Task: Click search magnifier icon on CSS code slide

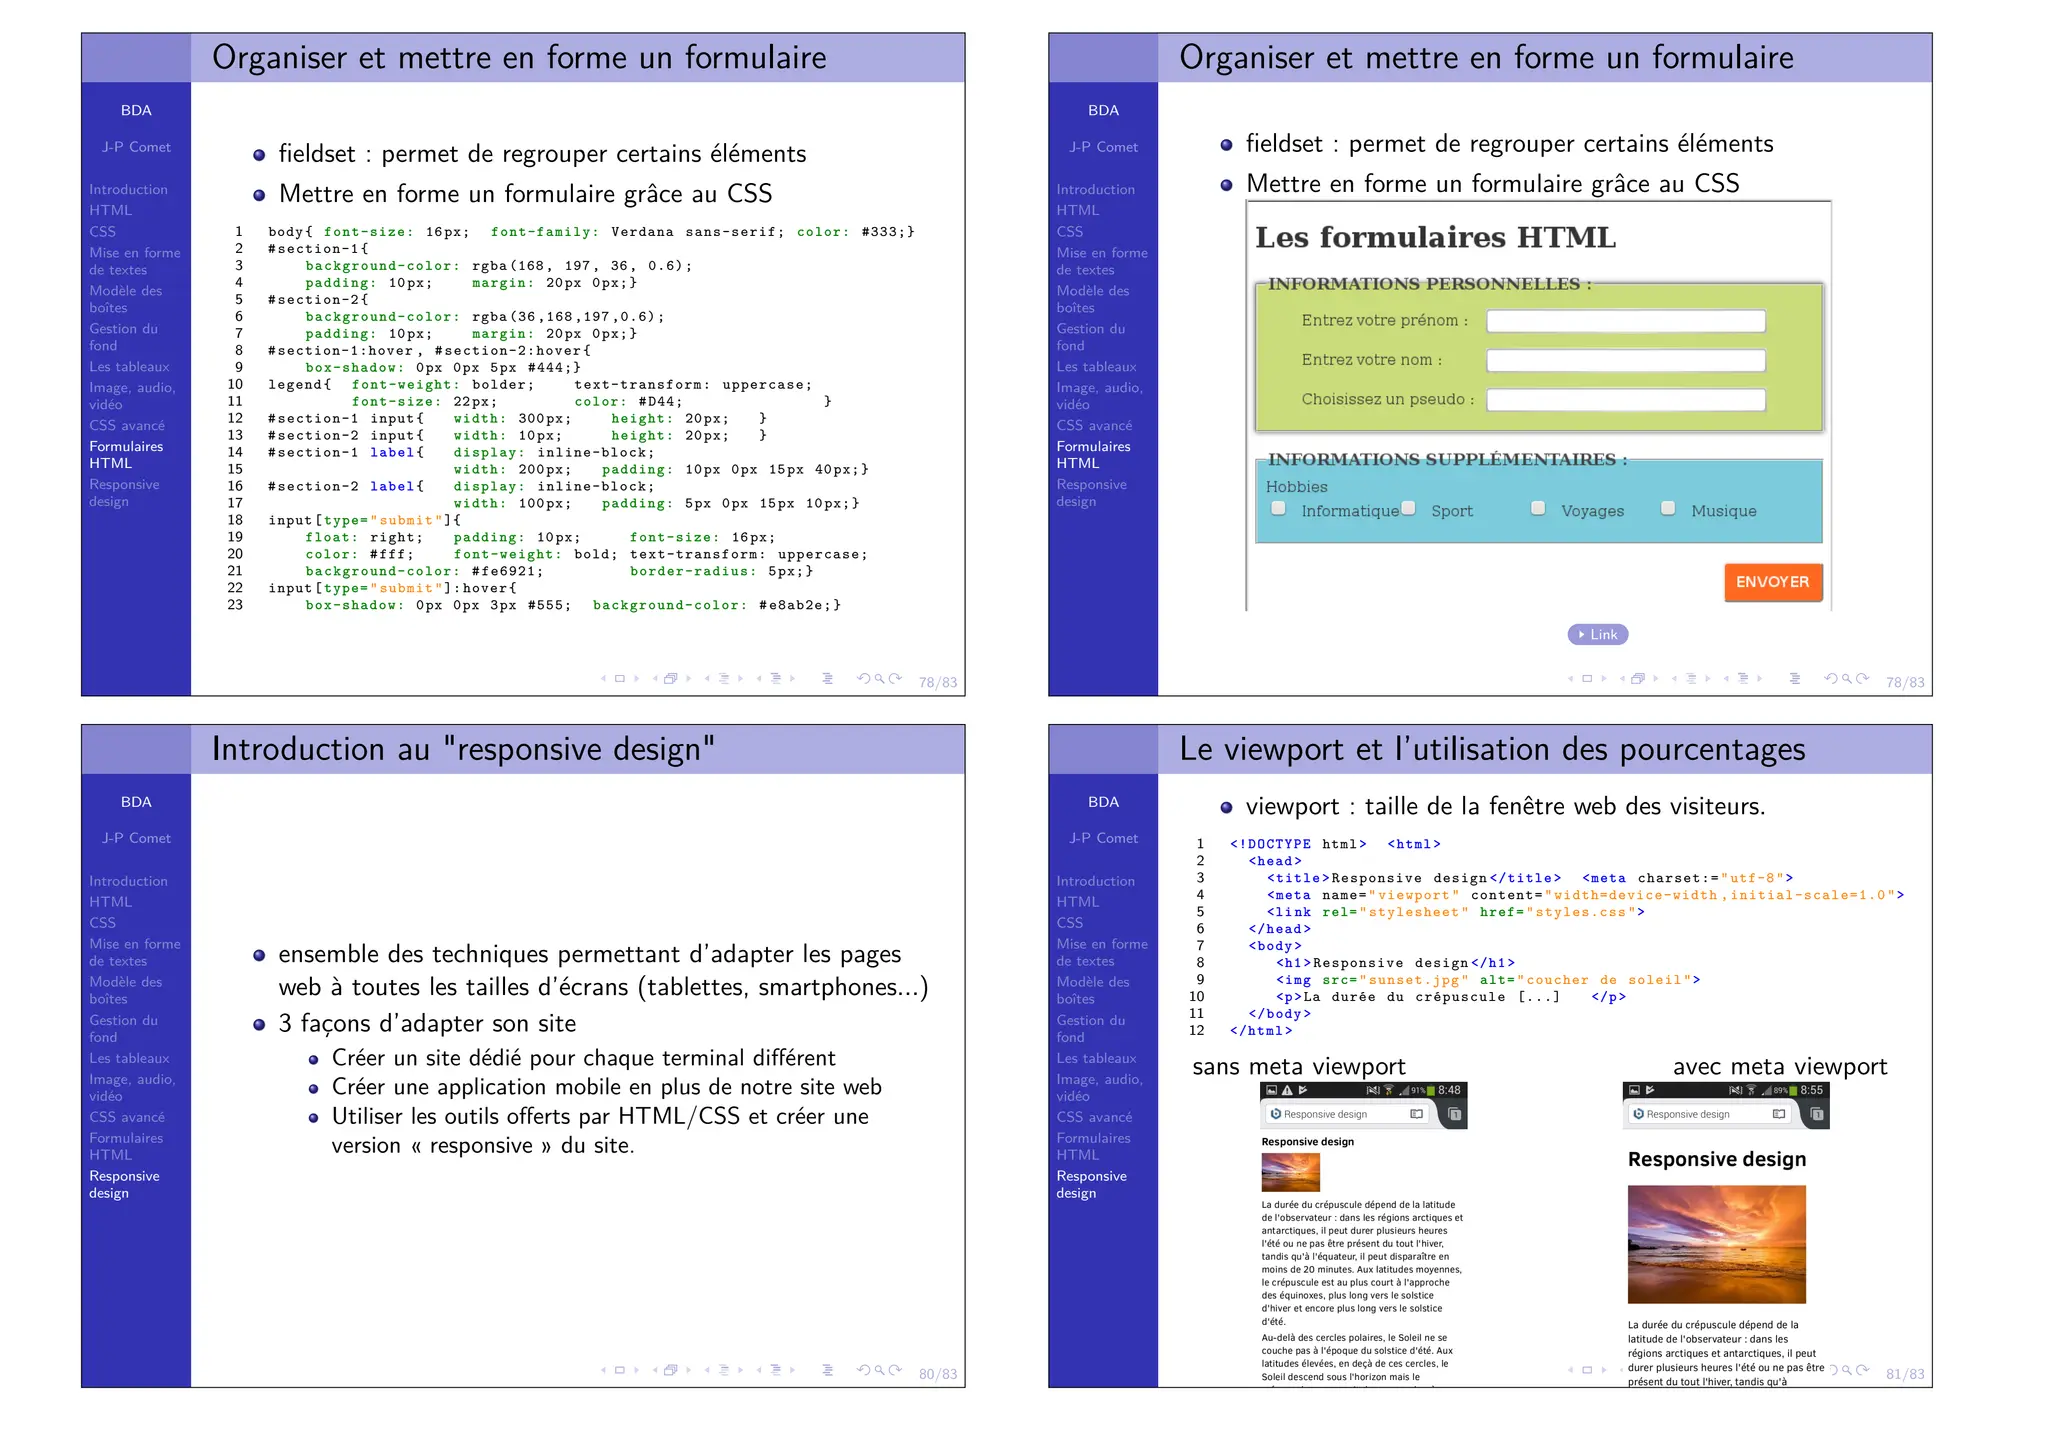Action: 880,679
